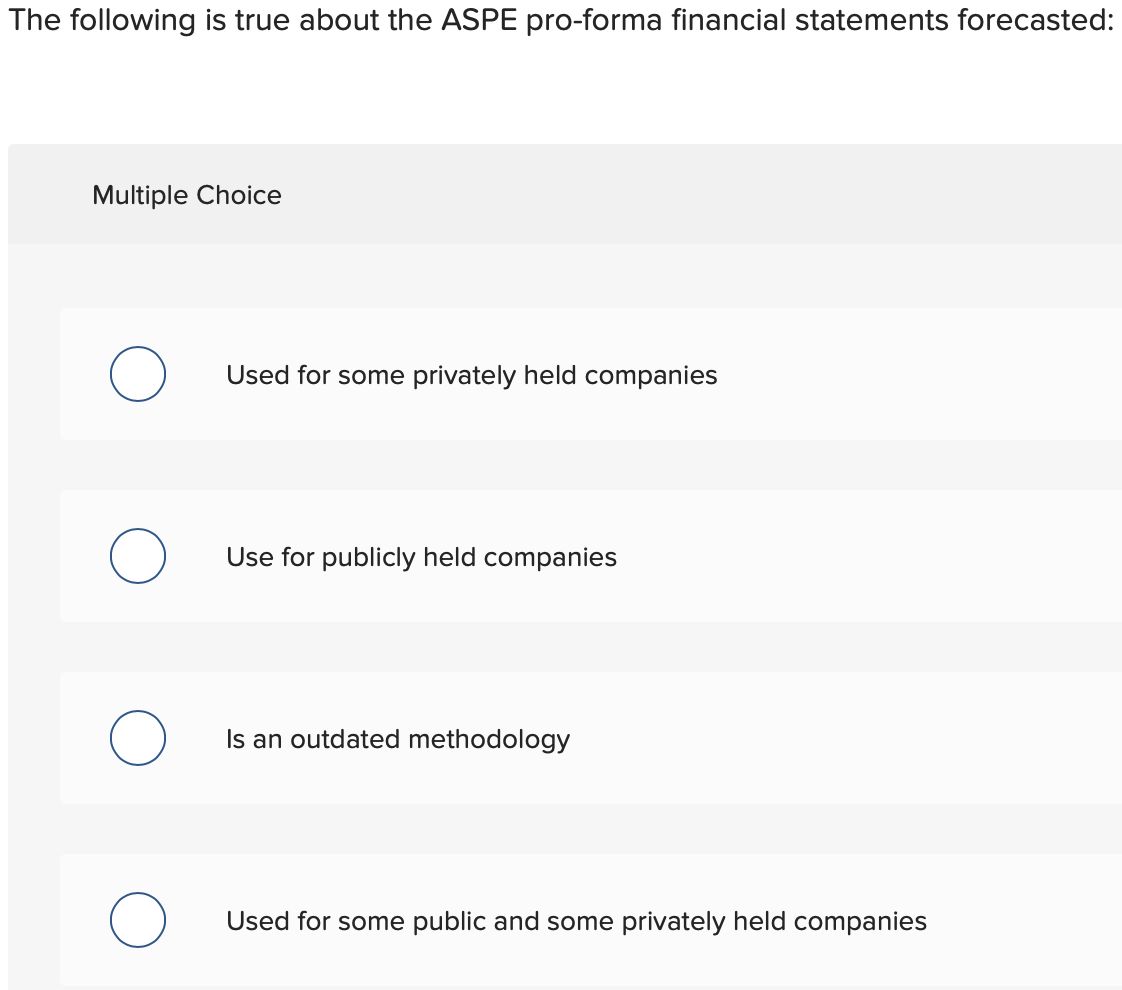This screenshot has height=990, width=1122.
Task: Choose answer "Used for some privately held companies"
Action: [471, 375]
